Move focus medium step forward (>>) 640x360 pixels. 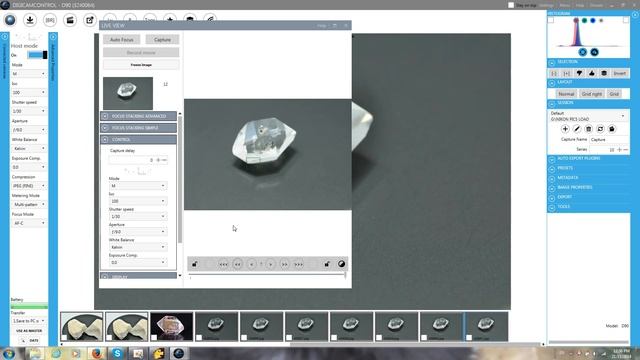click(284, 264)
